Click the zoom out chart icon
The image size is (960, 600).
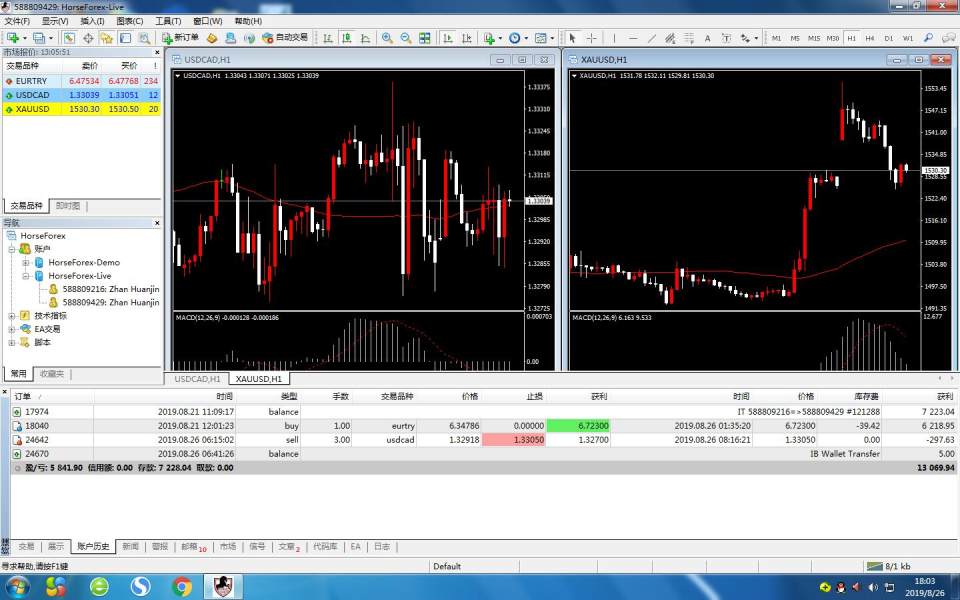(x=405, y=38)
